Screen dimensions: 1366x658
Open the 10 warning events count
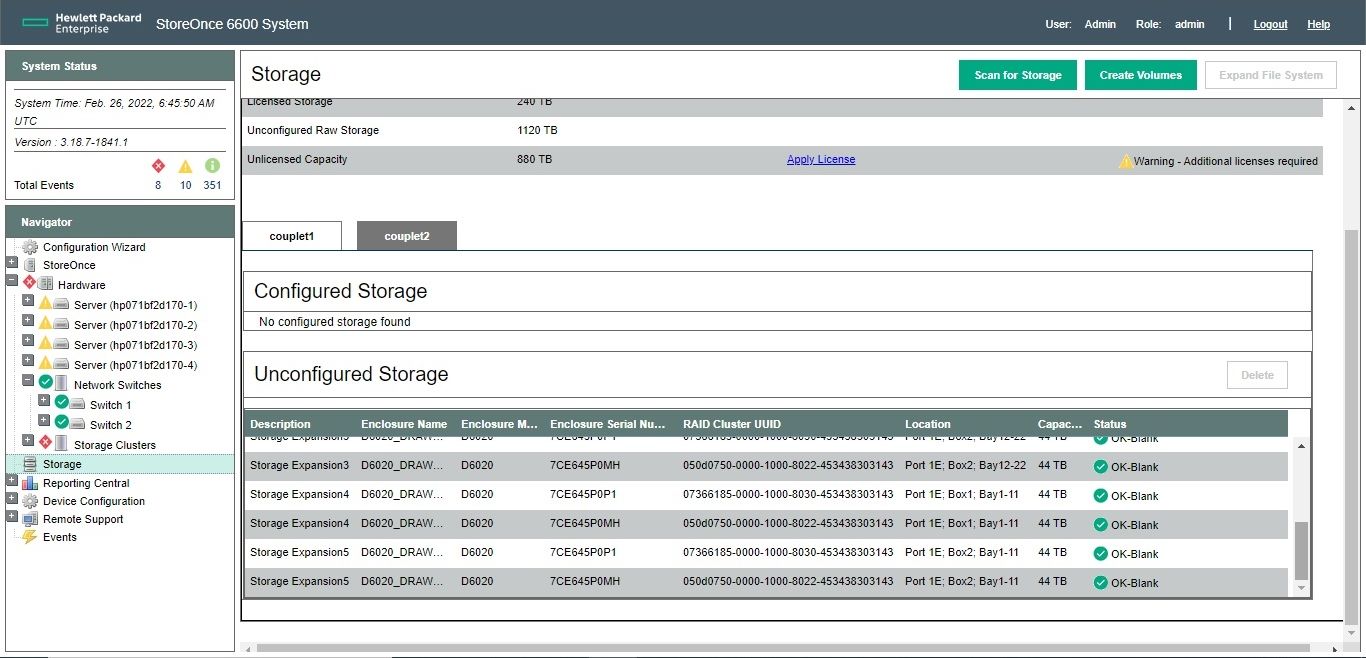[x=185, y=185]
